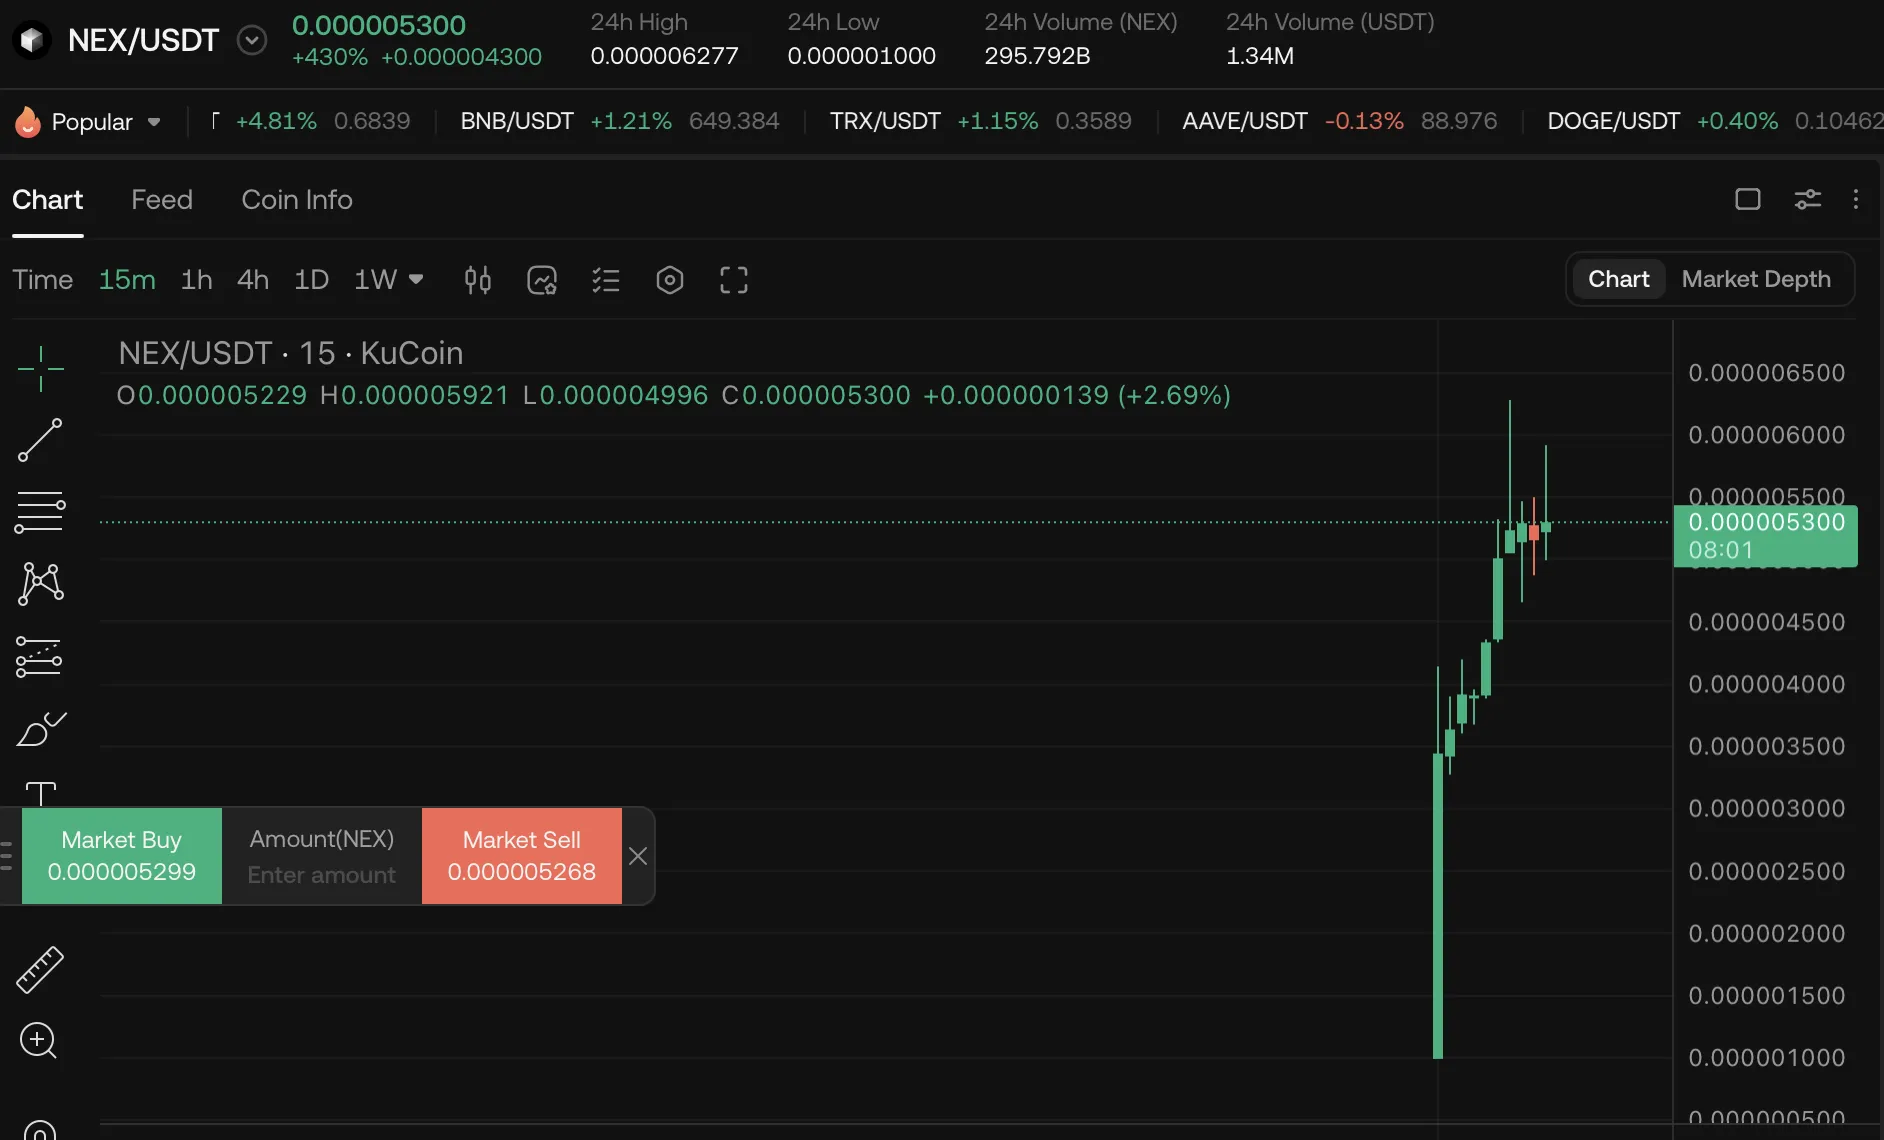
Task: Click the 24h Volume (USDT) value 1.34M
Action: click(1260, 56)
